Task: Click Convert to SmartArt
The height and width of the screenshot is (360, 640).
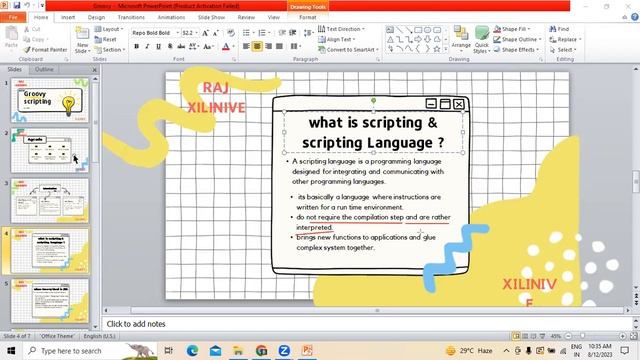Action: [348, 49]
